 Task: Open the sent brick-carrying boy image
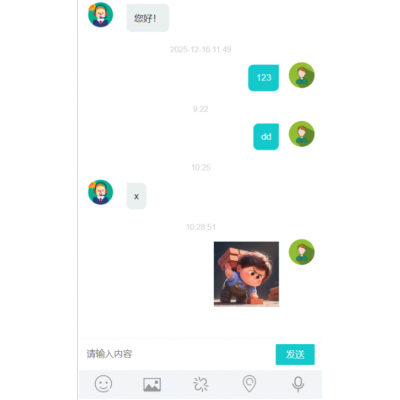tap(246, 274)
